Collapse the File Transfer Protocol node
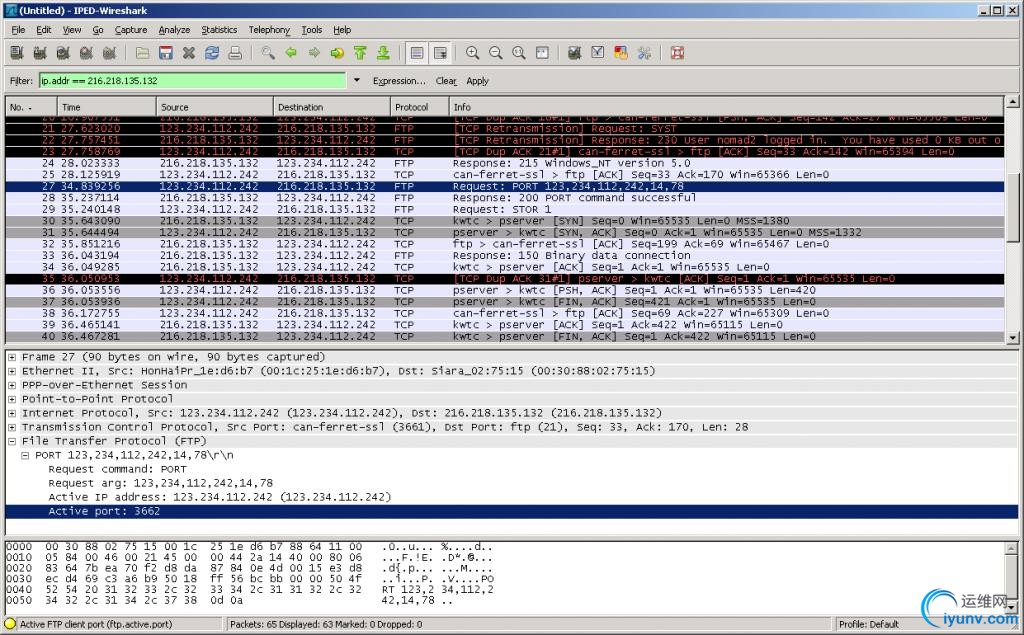The image size is (1024, 635). click(x=12, y=442)
